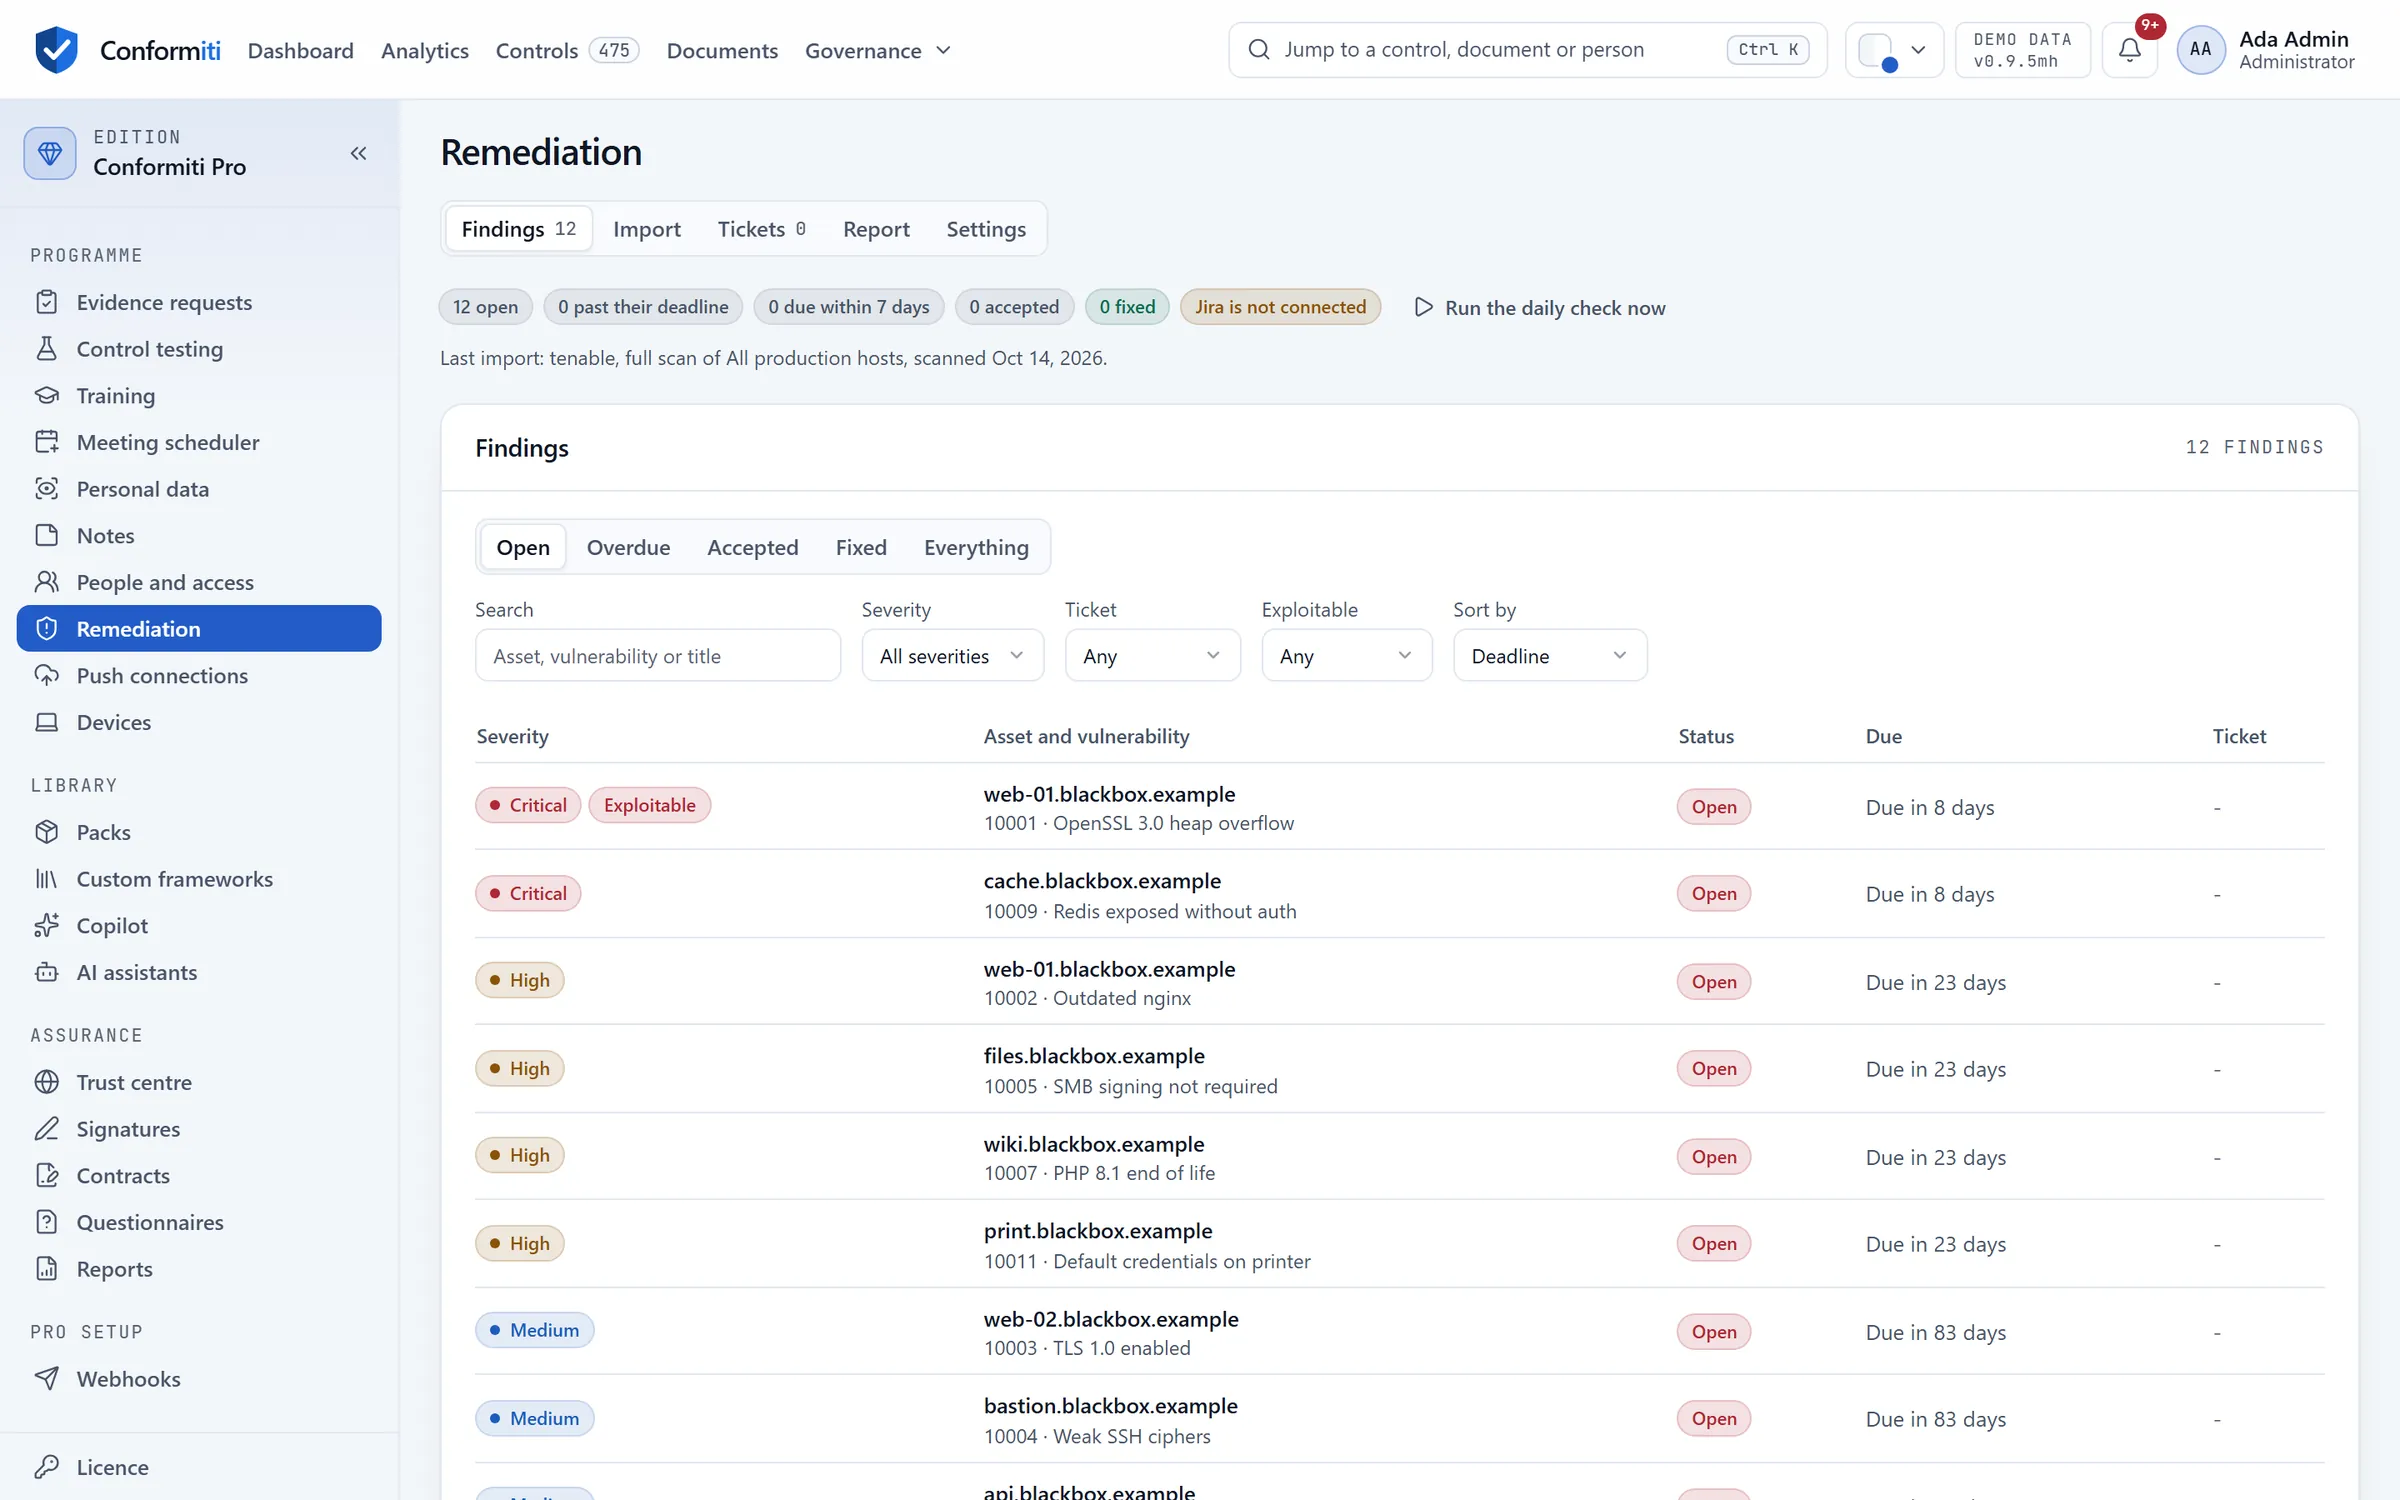Click the Exploitable badge on web-01 row

click(x=649, y=805)
